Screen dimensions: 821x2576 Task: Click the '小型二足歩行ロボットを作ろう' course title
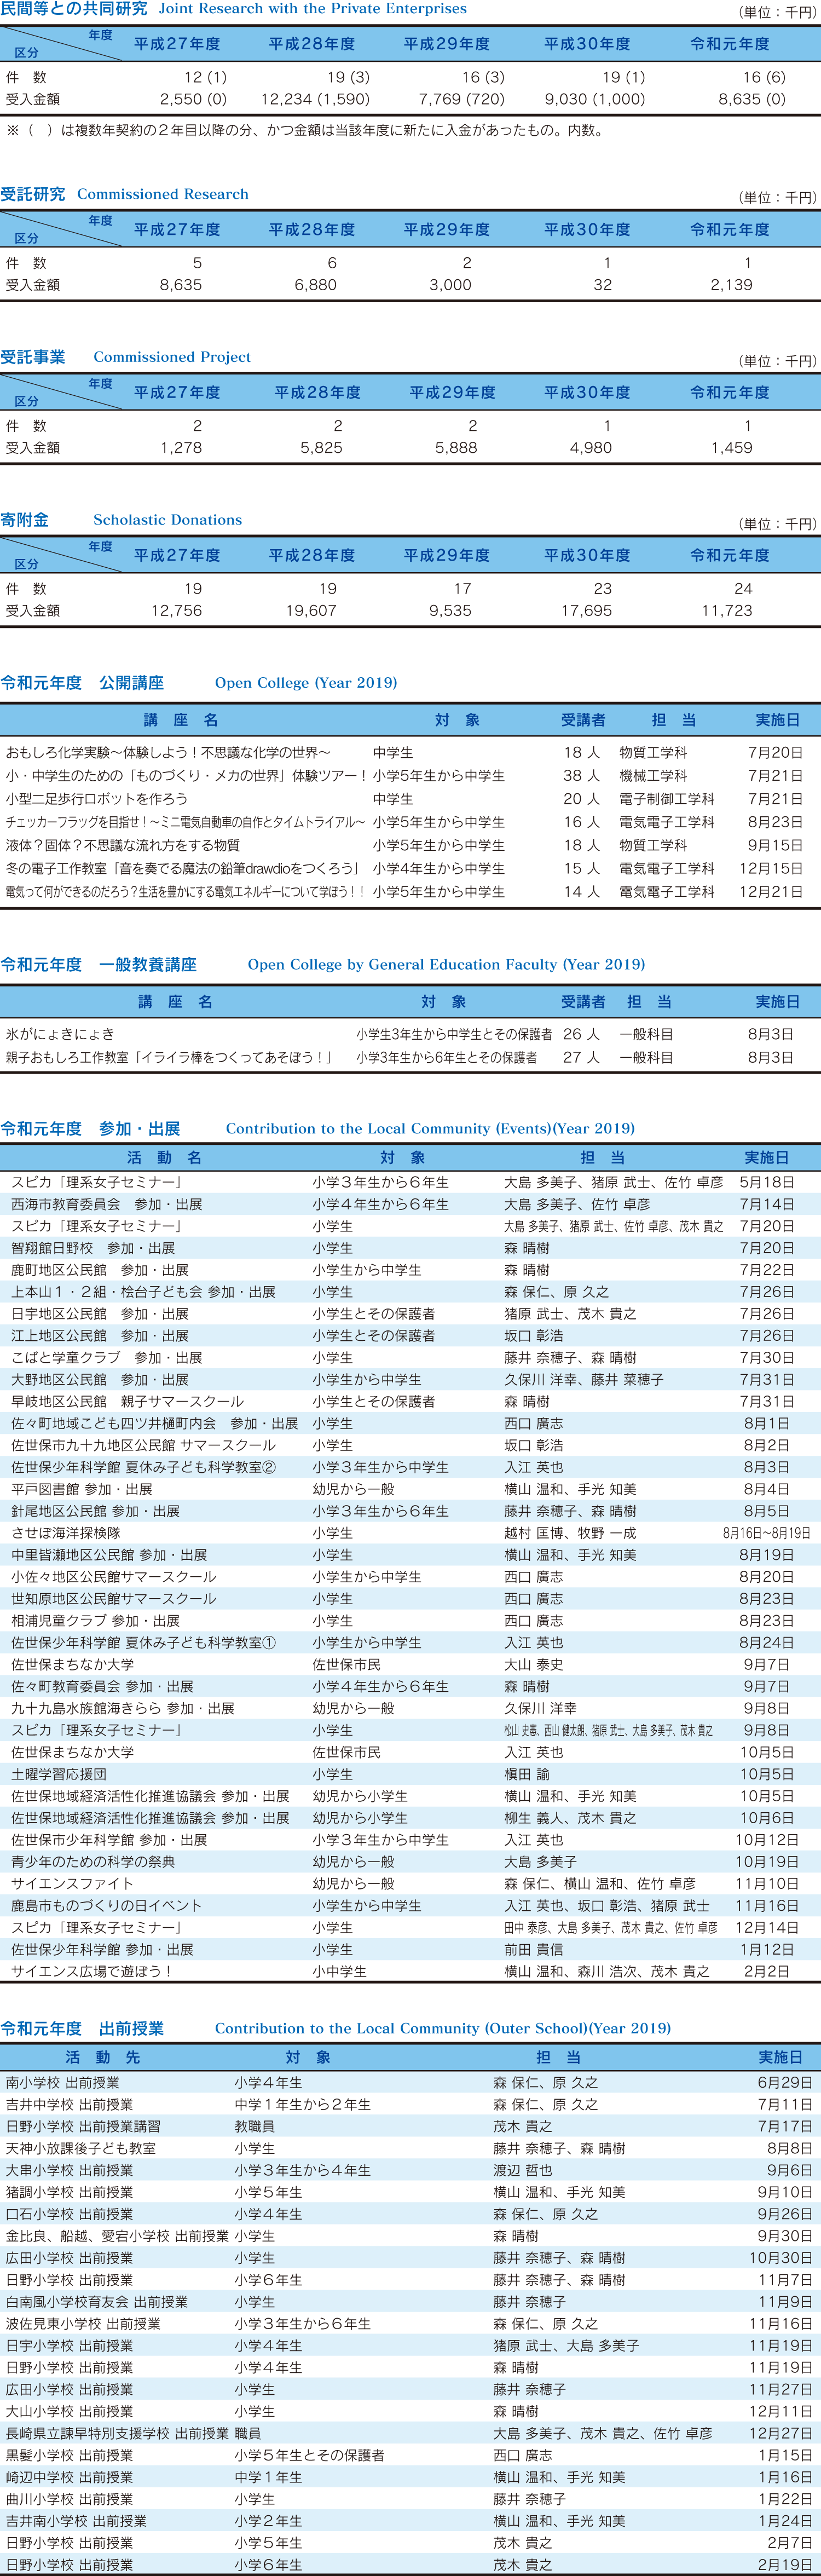pyautogui.click(x=96, y=800)
